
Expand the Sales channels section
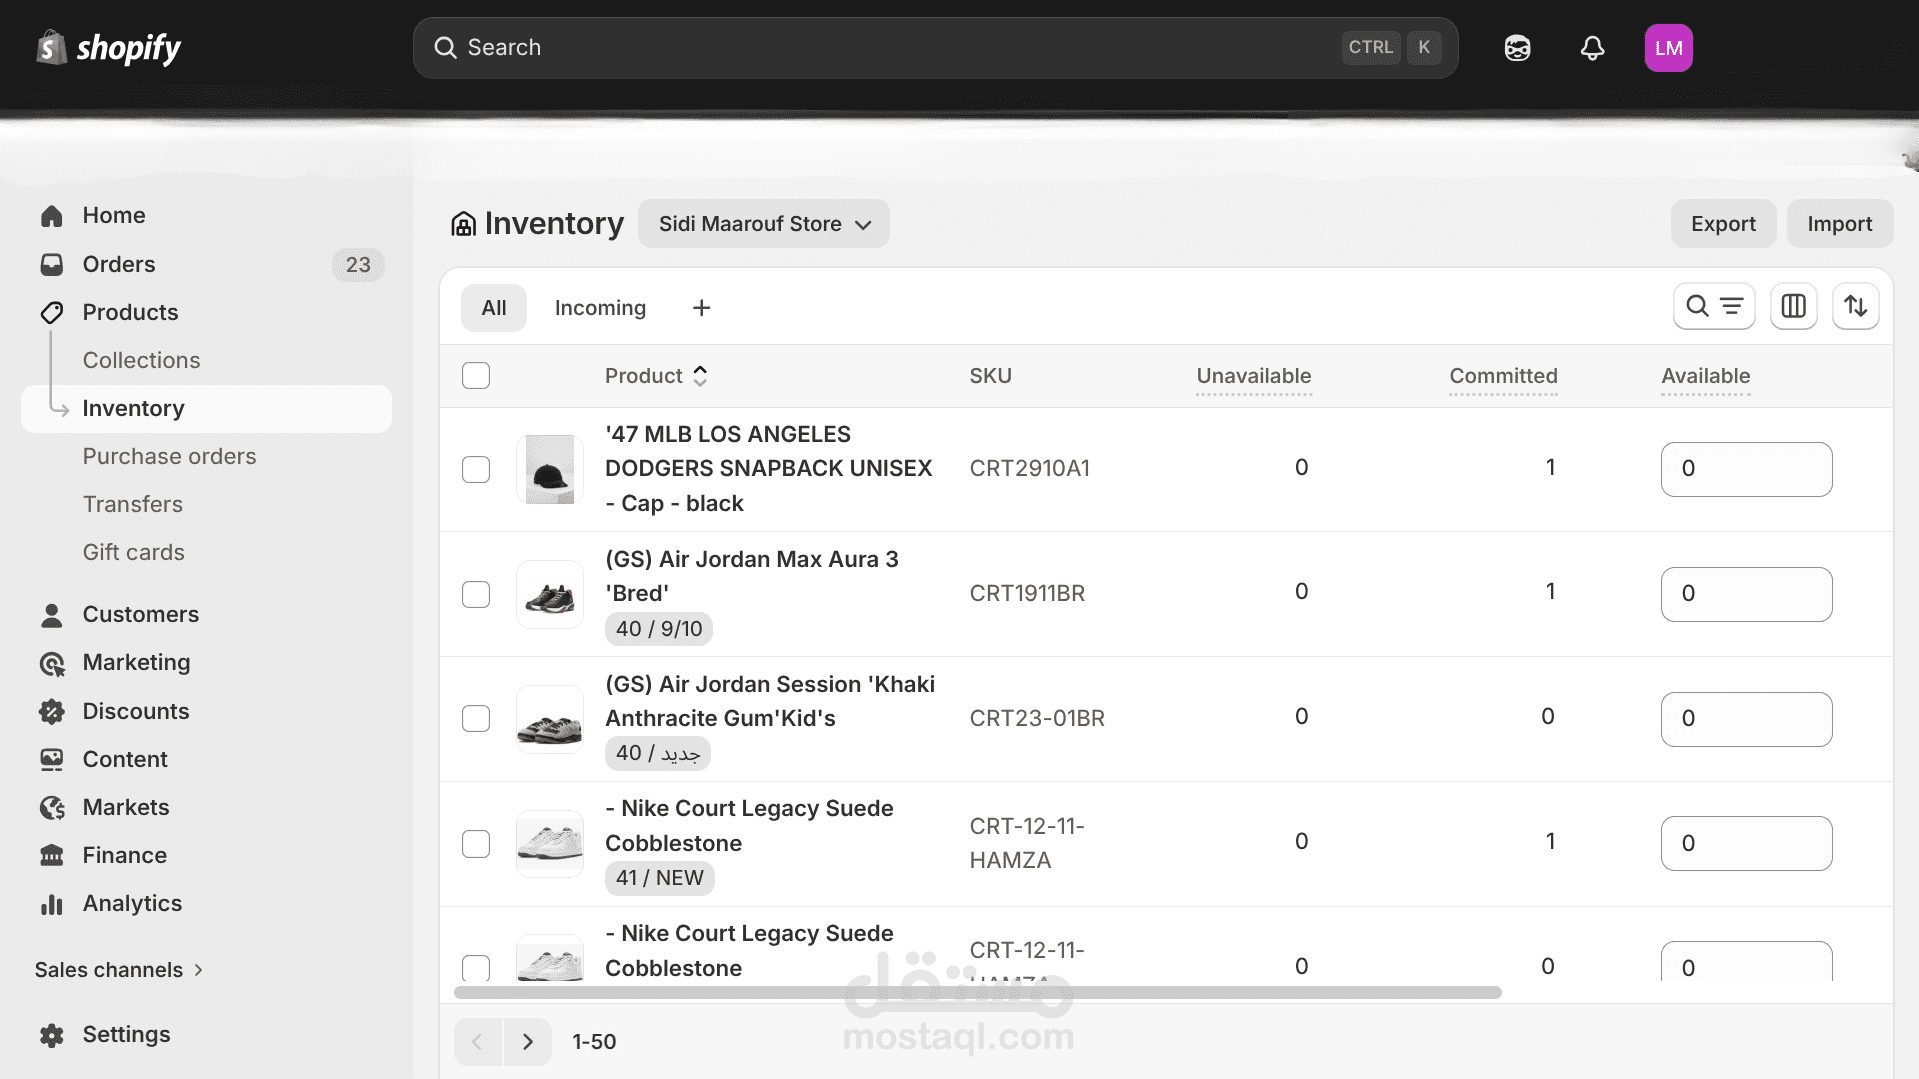click(119, 970)
